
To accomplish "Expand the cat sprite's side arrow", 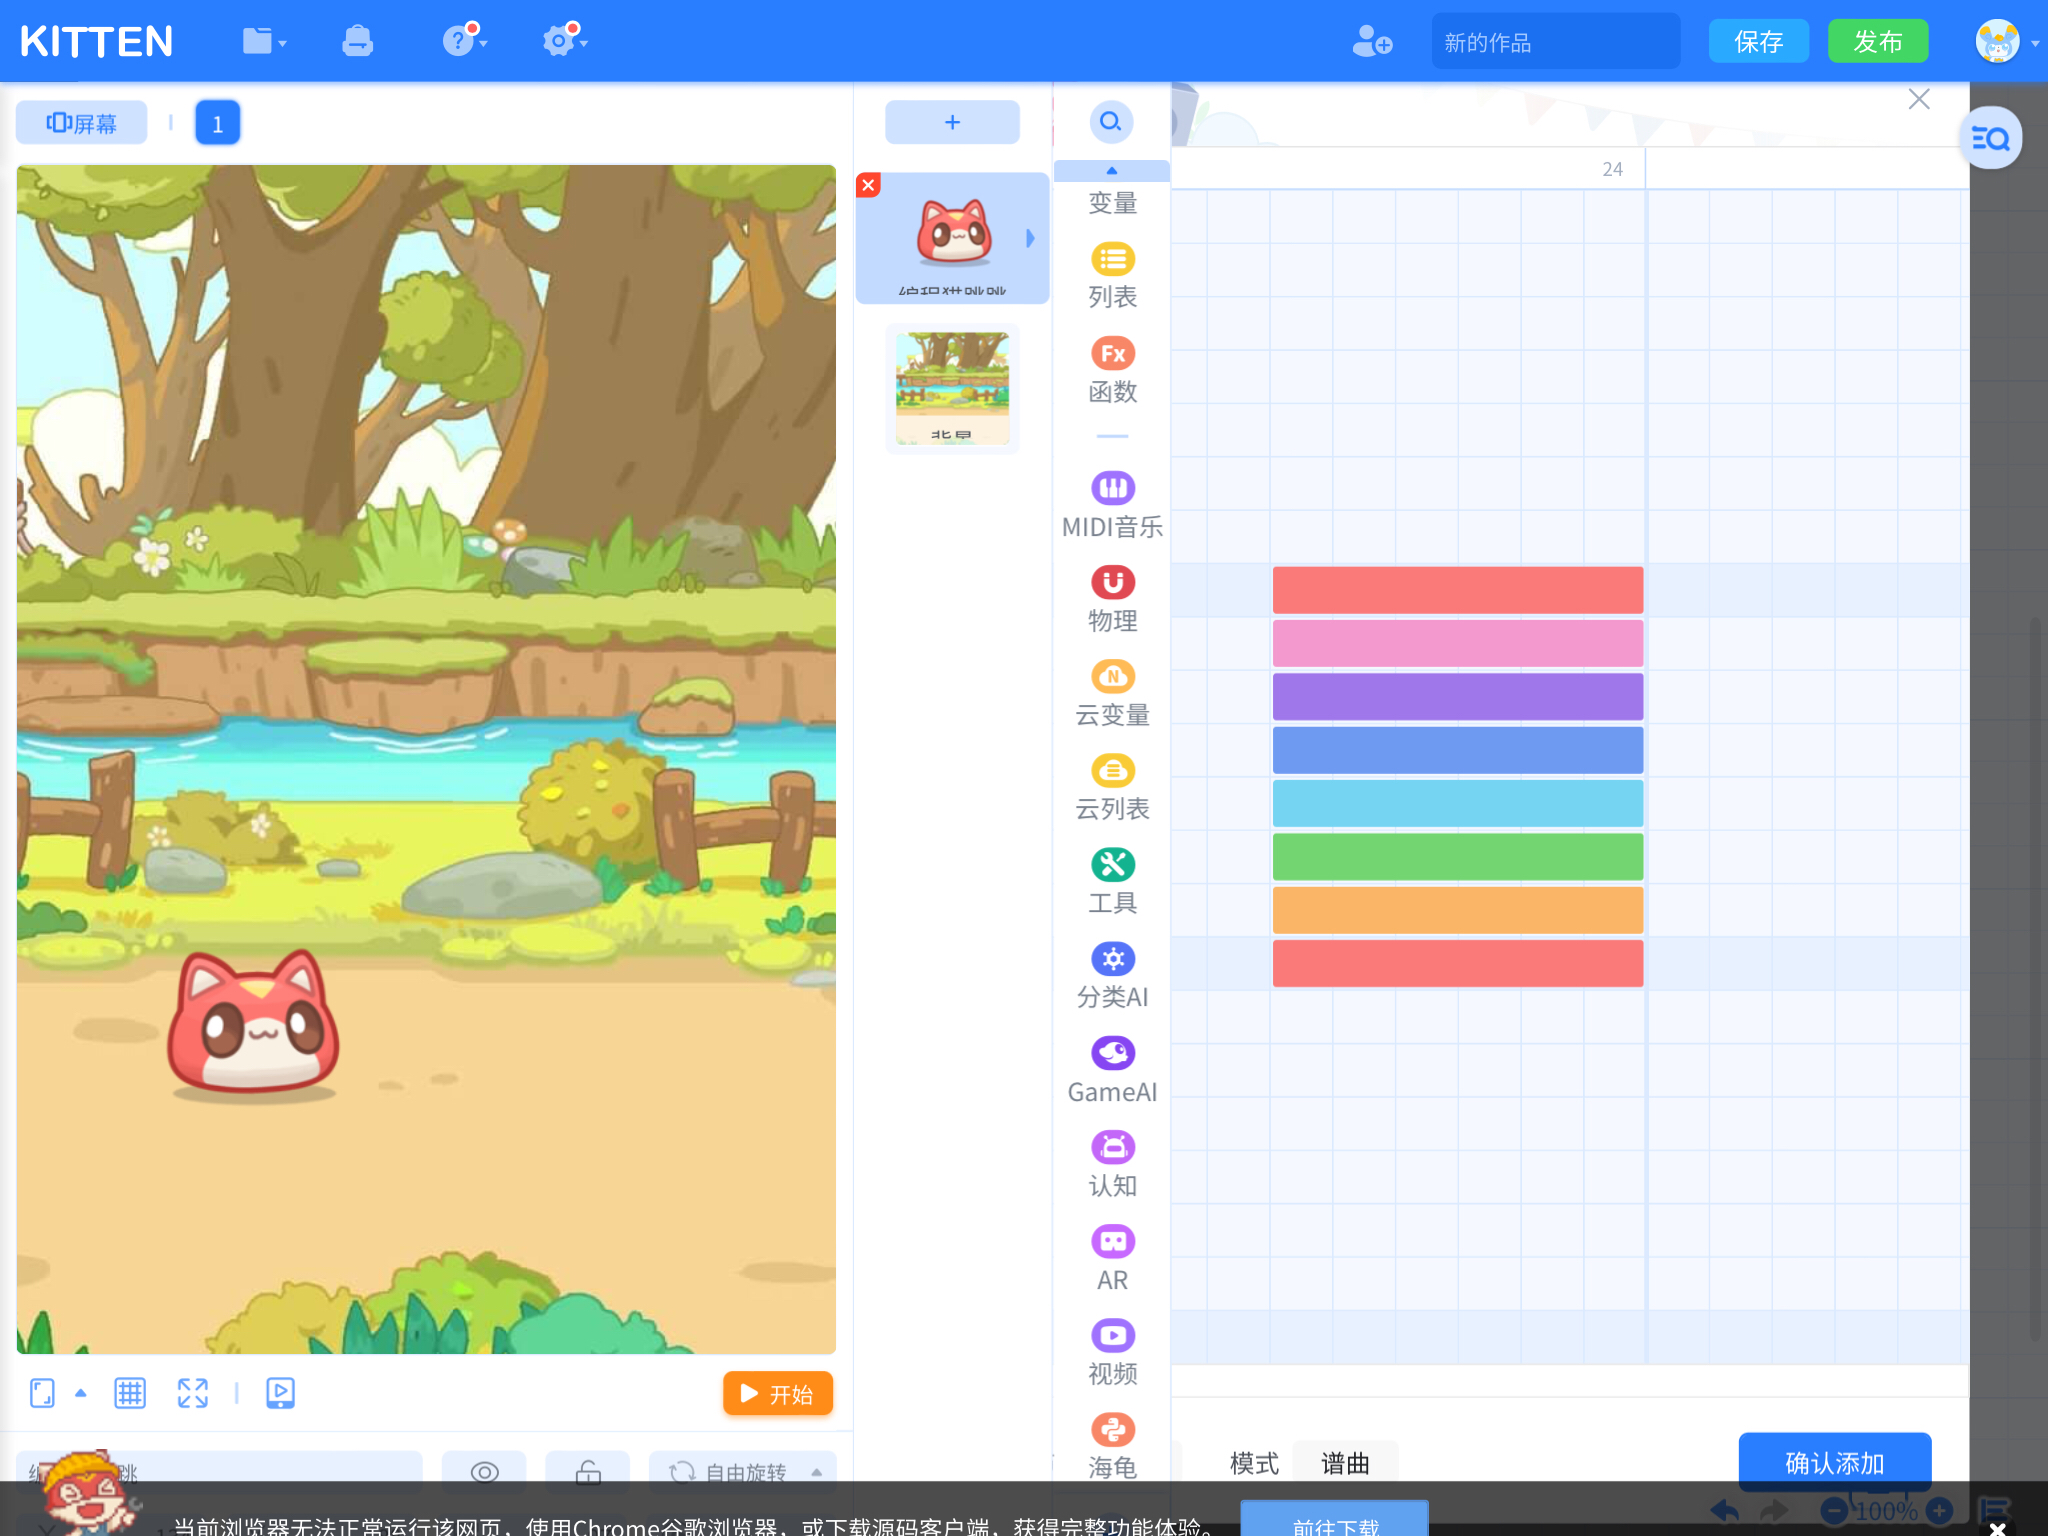I will [x=1030, y=238].
